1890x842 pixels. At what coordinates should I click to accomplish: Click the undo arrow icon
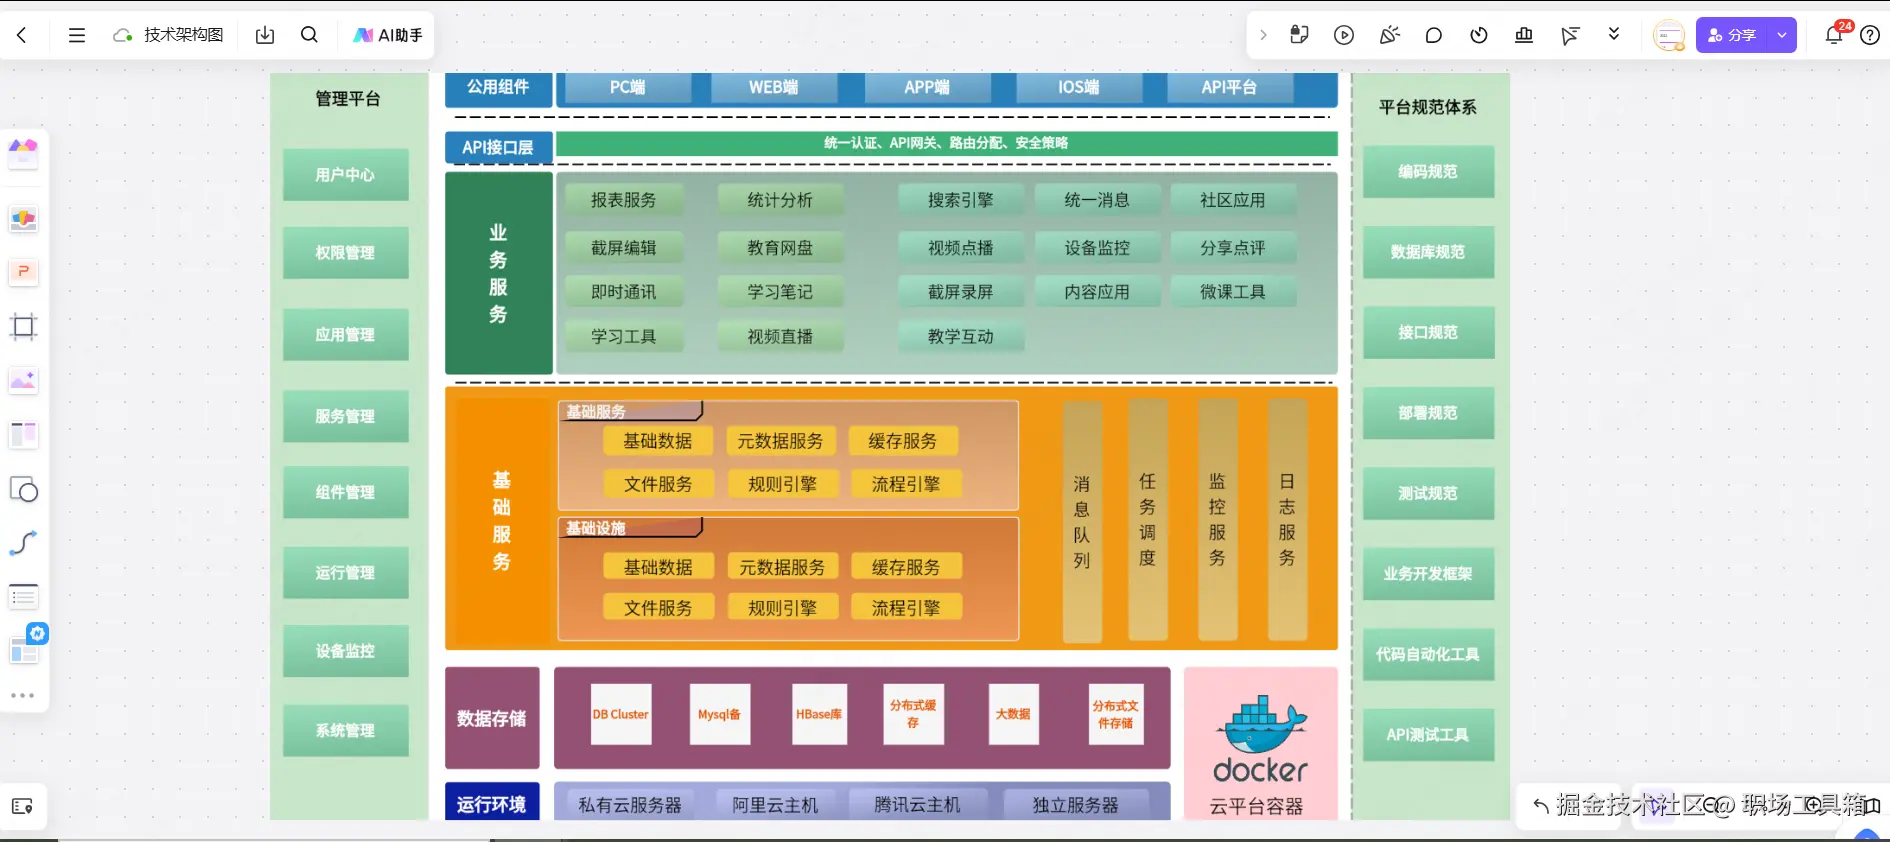pyautogui.click(x=1541, y=806)
